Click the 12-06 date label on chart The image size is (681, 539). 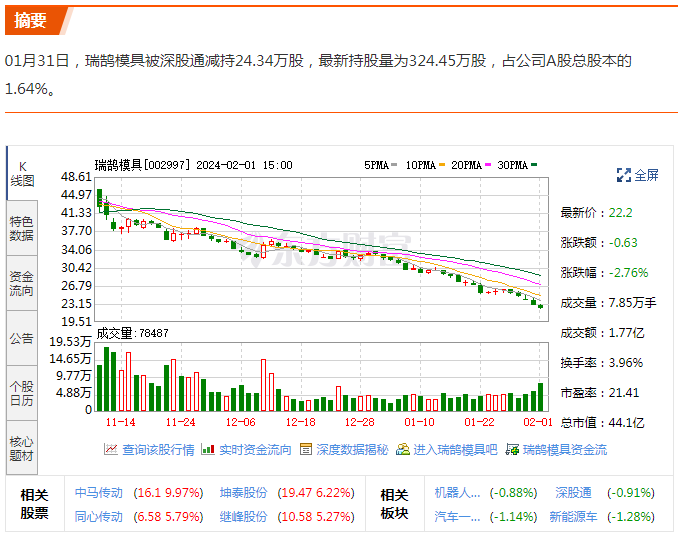point(241,422)
